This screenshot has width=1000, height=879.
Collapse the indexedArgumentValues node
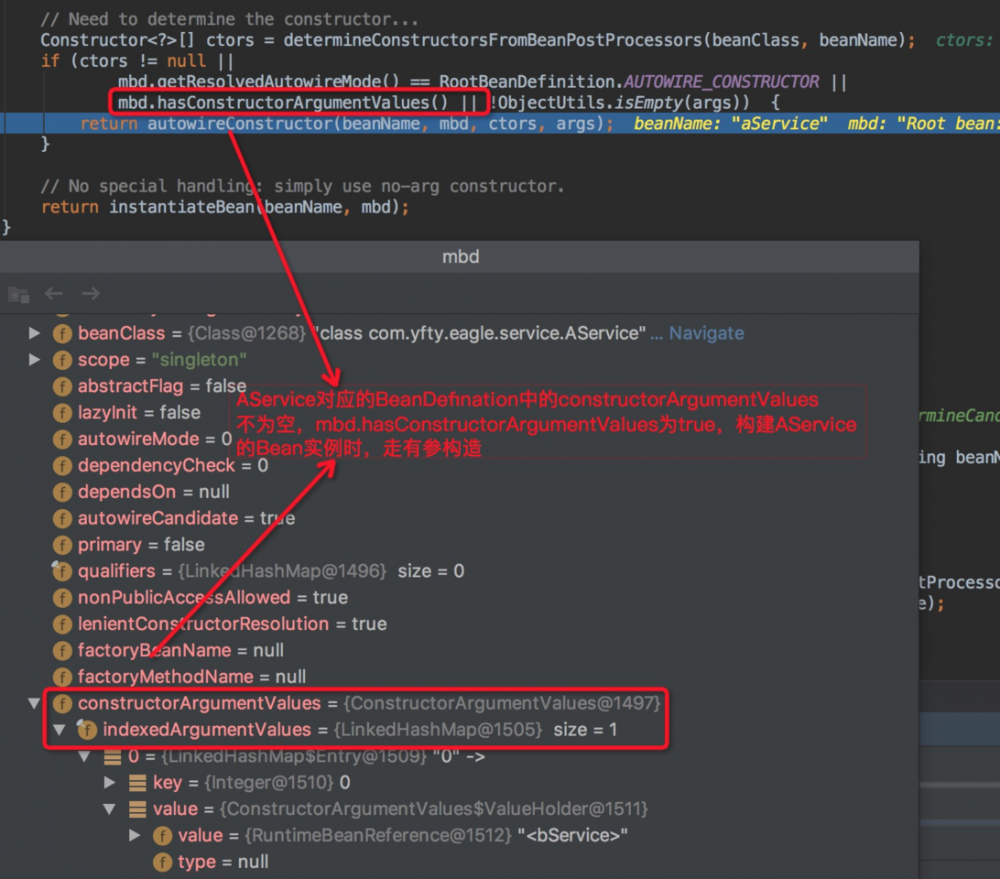(59, 730)
